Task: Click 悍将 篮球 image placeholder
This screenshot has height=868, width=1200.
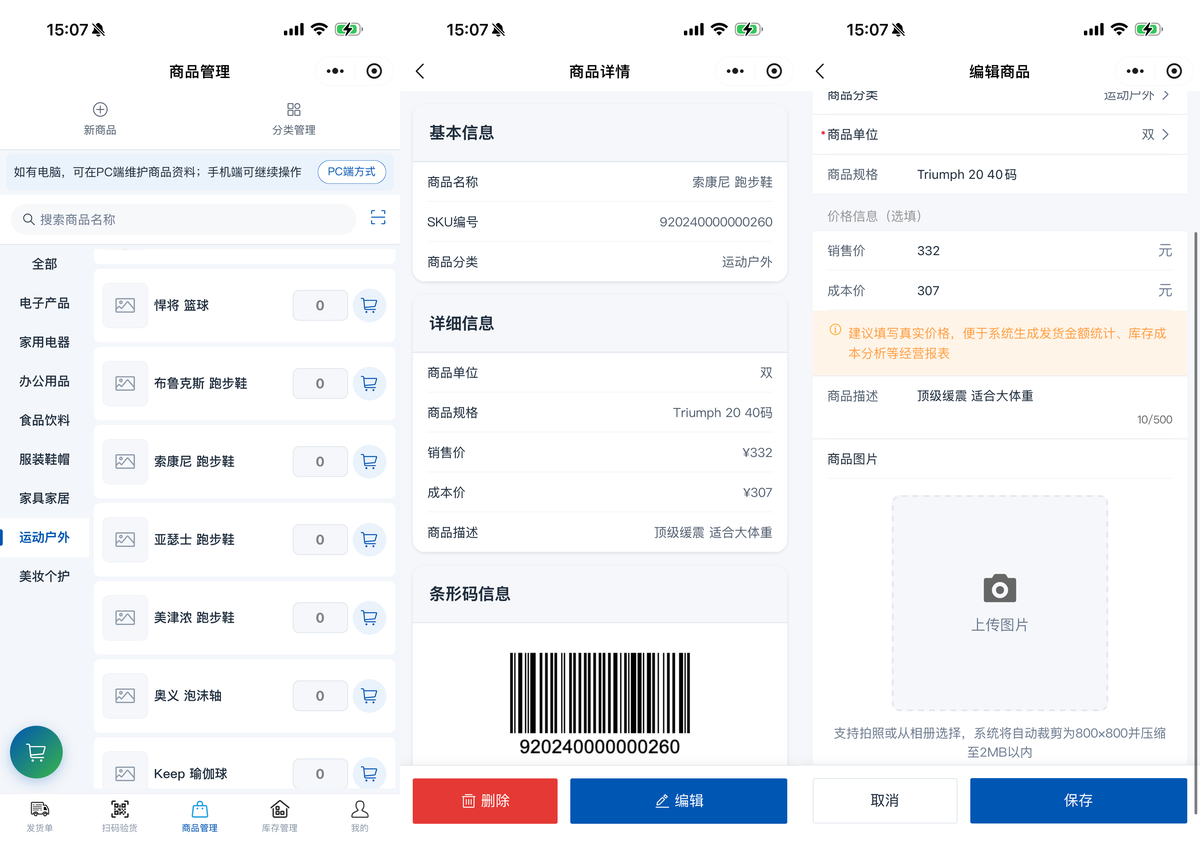Action: tap(125, 306)
